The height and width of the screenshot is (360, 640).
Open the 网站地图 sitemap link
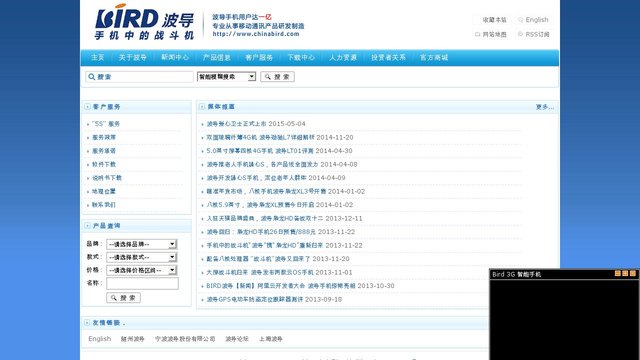tap(494, 35)
